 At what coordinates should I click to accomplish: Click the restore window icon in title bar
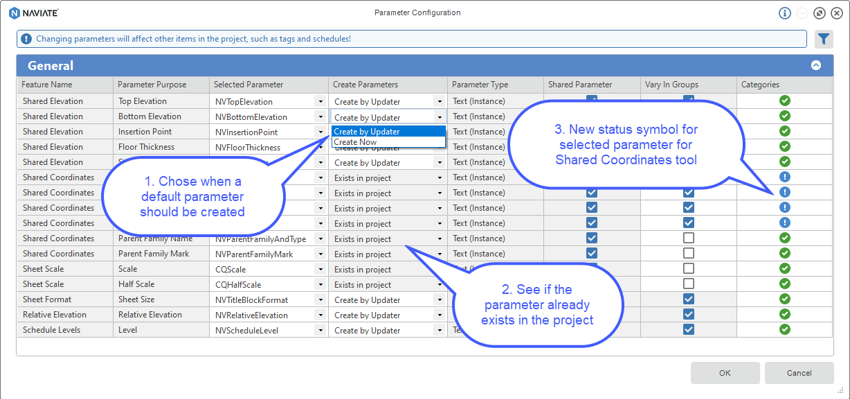[820, 13]
